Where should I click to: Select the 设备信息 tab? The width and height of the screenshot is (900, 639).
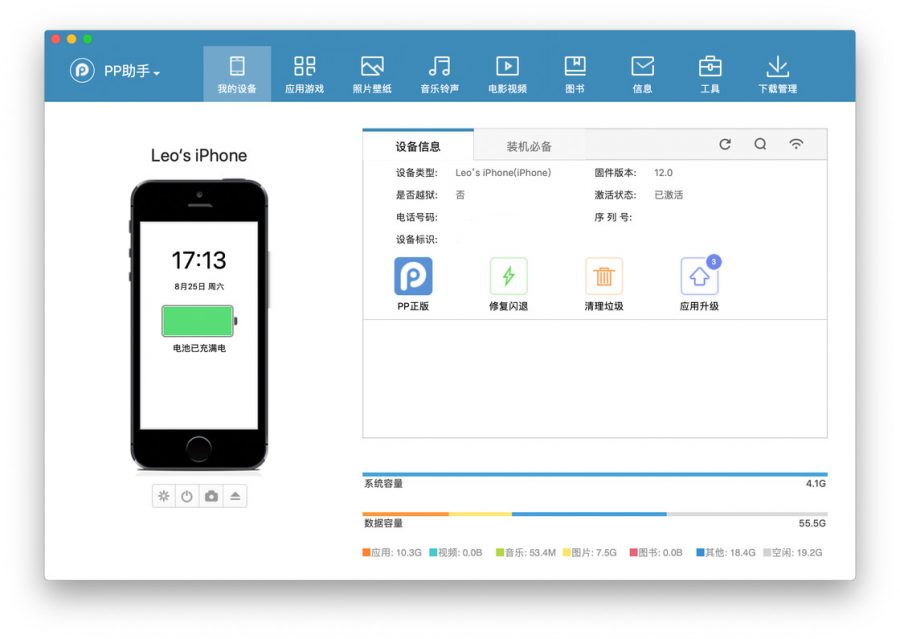tap(418, 146)
